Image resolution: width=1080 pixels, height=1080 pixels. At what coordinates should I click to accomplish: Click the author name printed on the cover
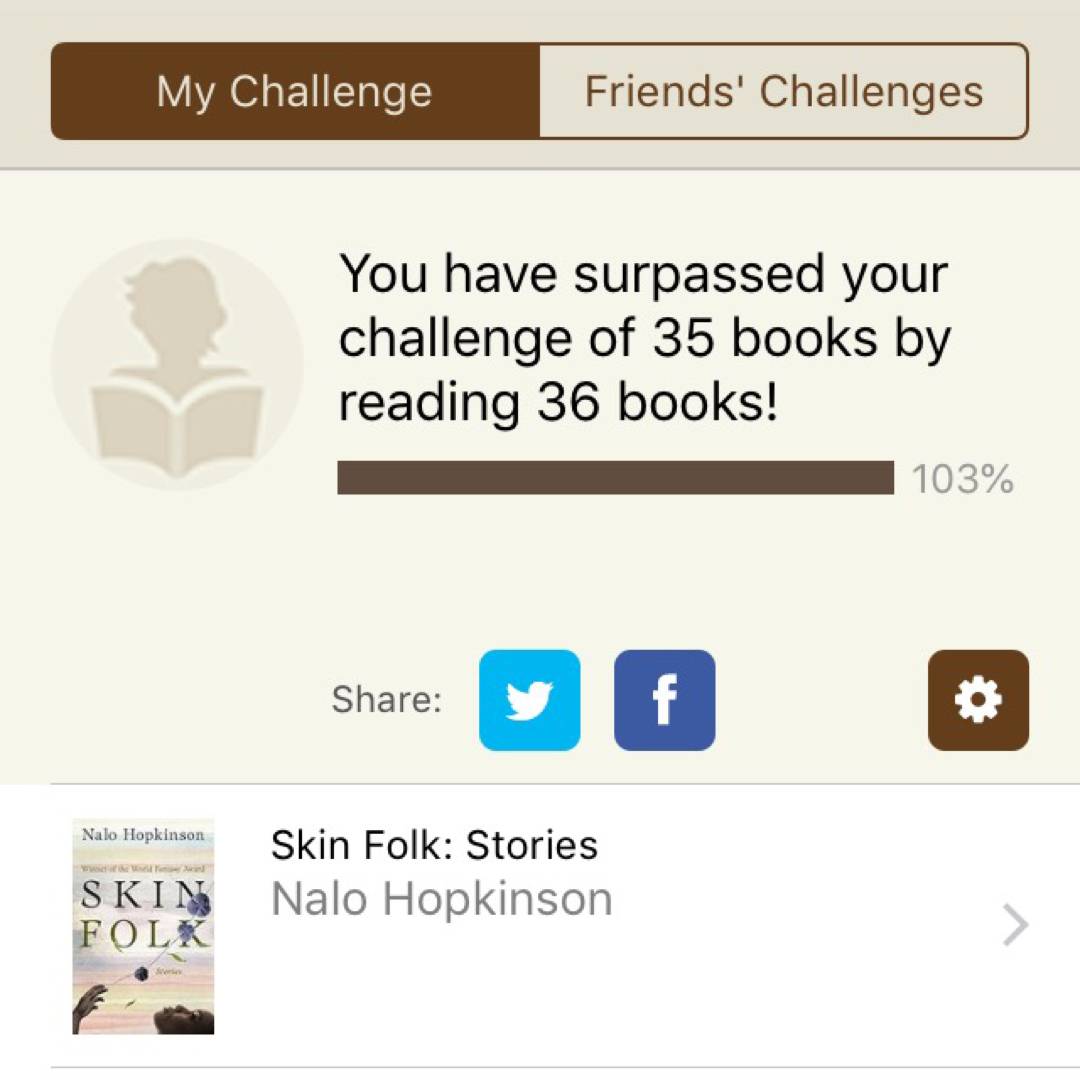(142, 834)
